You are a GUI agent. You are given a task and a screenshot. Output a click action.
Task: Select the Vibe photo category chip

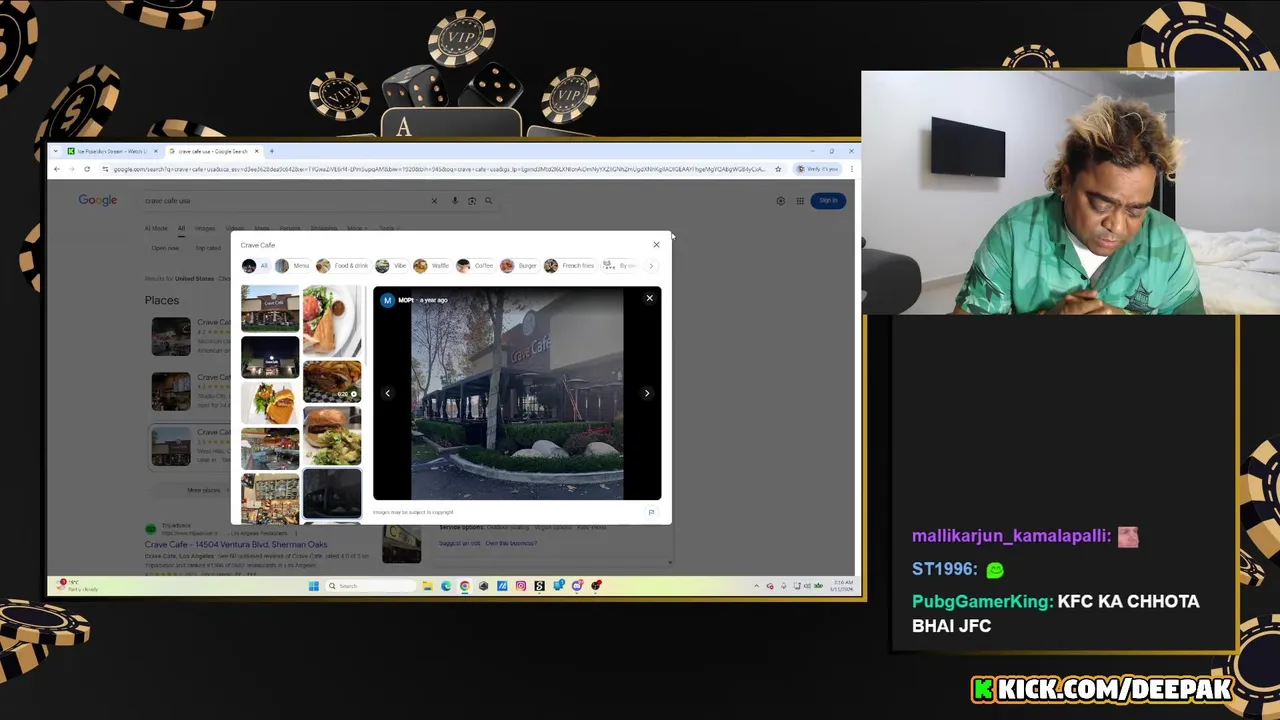(391, 266)
